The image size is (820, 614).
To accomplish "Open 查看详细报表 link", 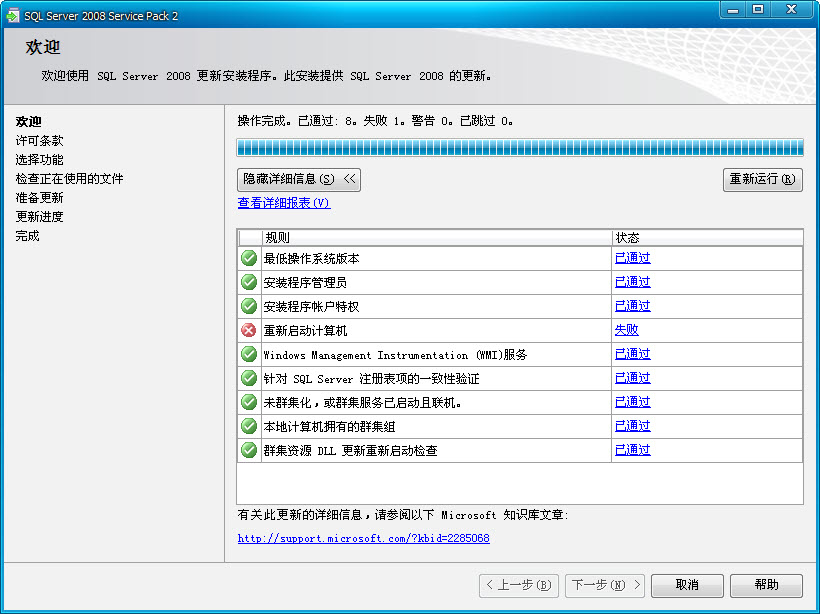I will click(283, 203).
